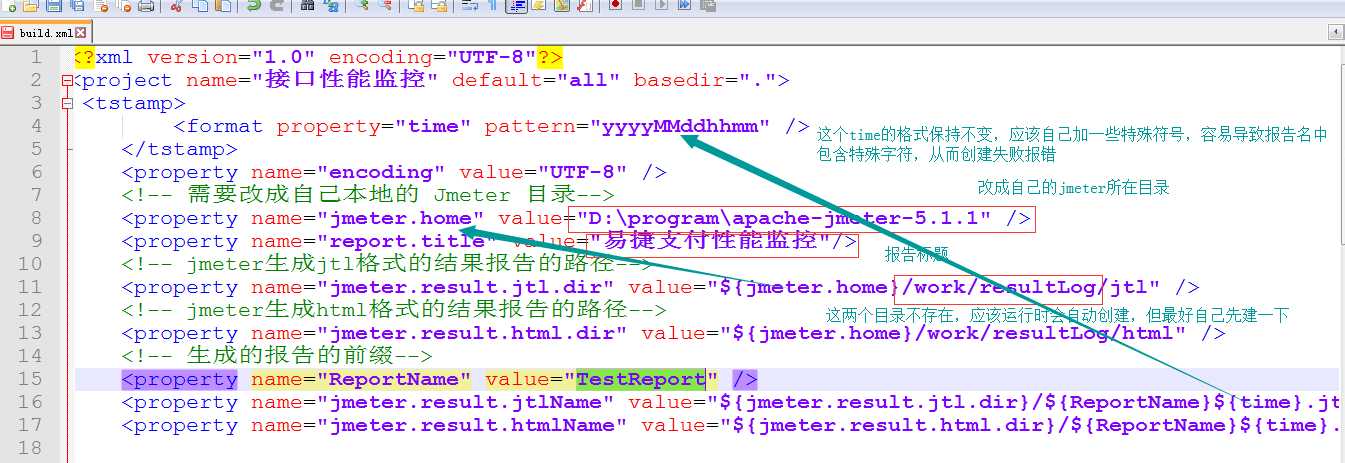1345x463 pixels.
Task: Click the Print toolbar icon
Action: (146, 6)
